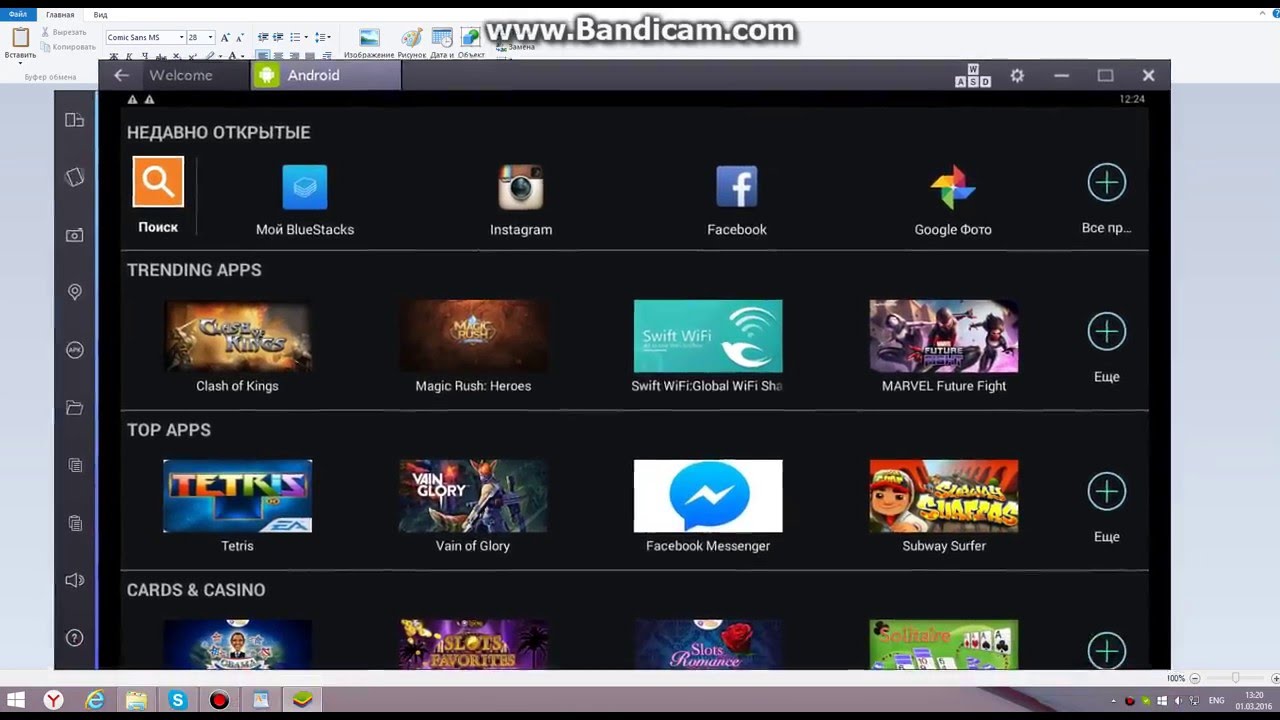Go back with the BlueStacks arrow
This screenshot has height=720, width=1280.
[x=121, y=75]
